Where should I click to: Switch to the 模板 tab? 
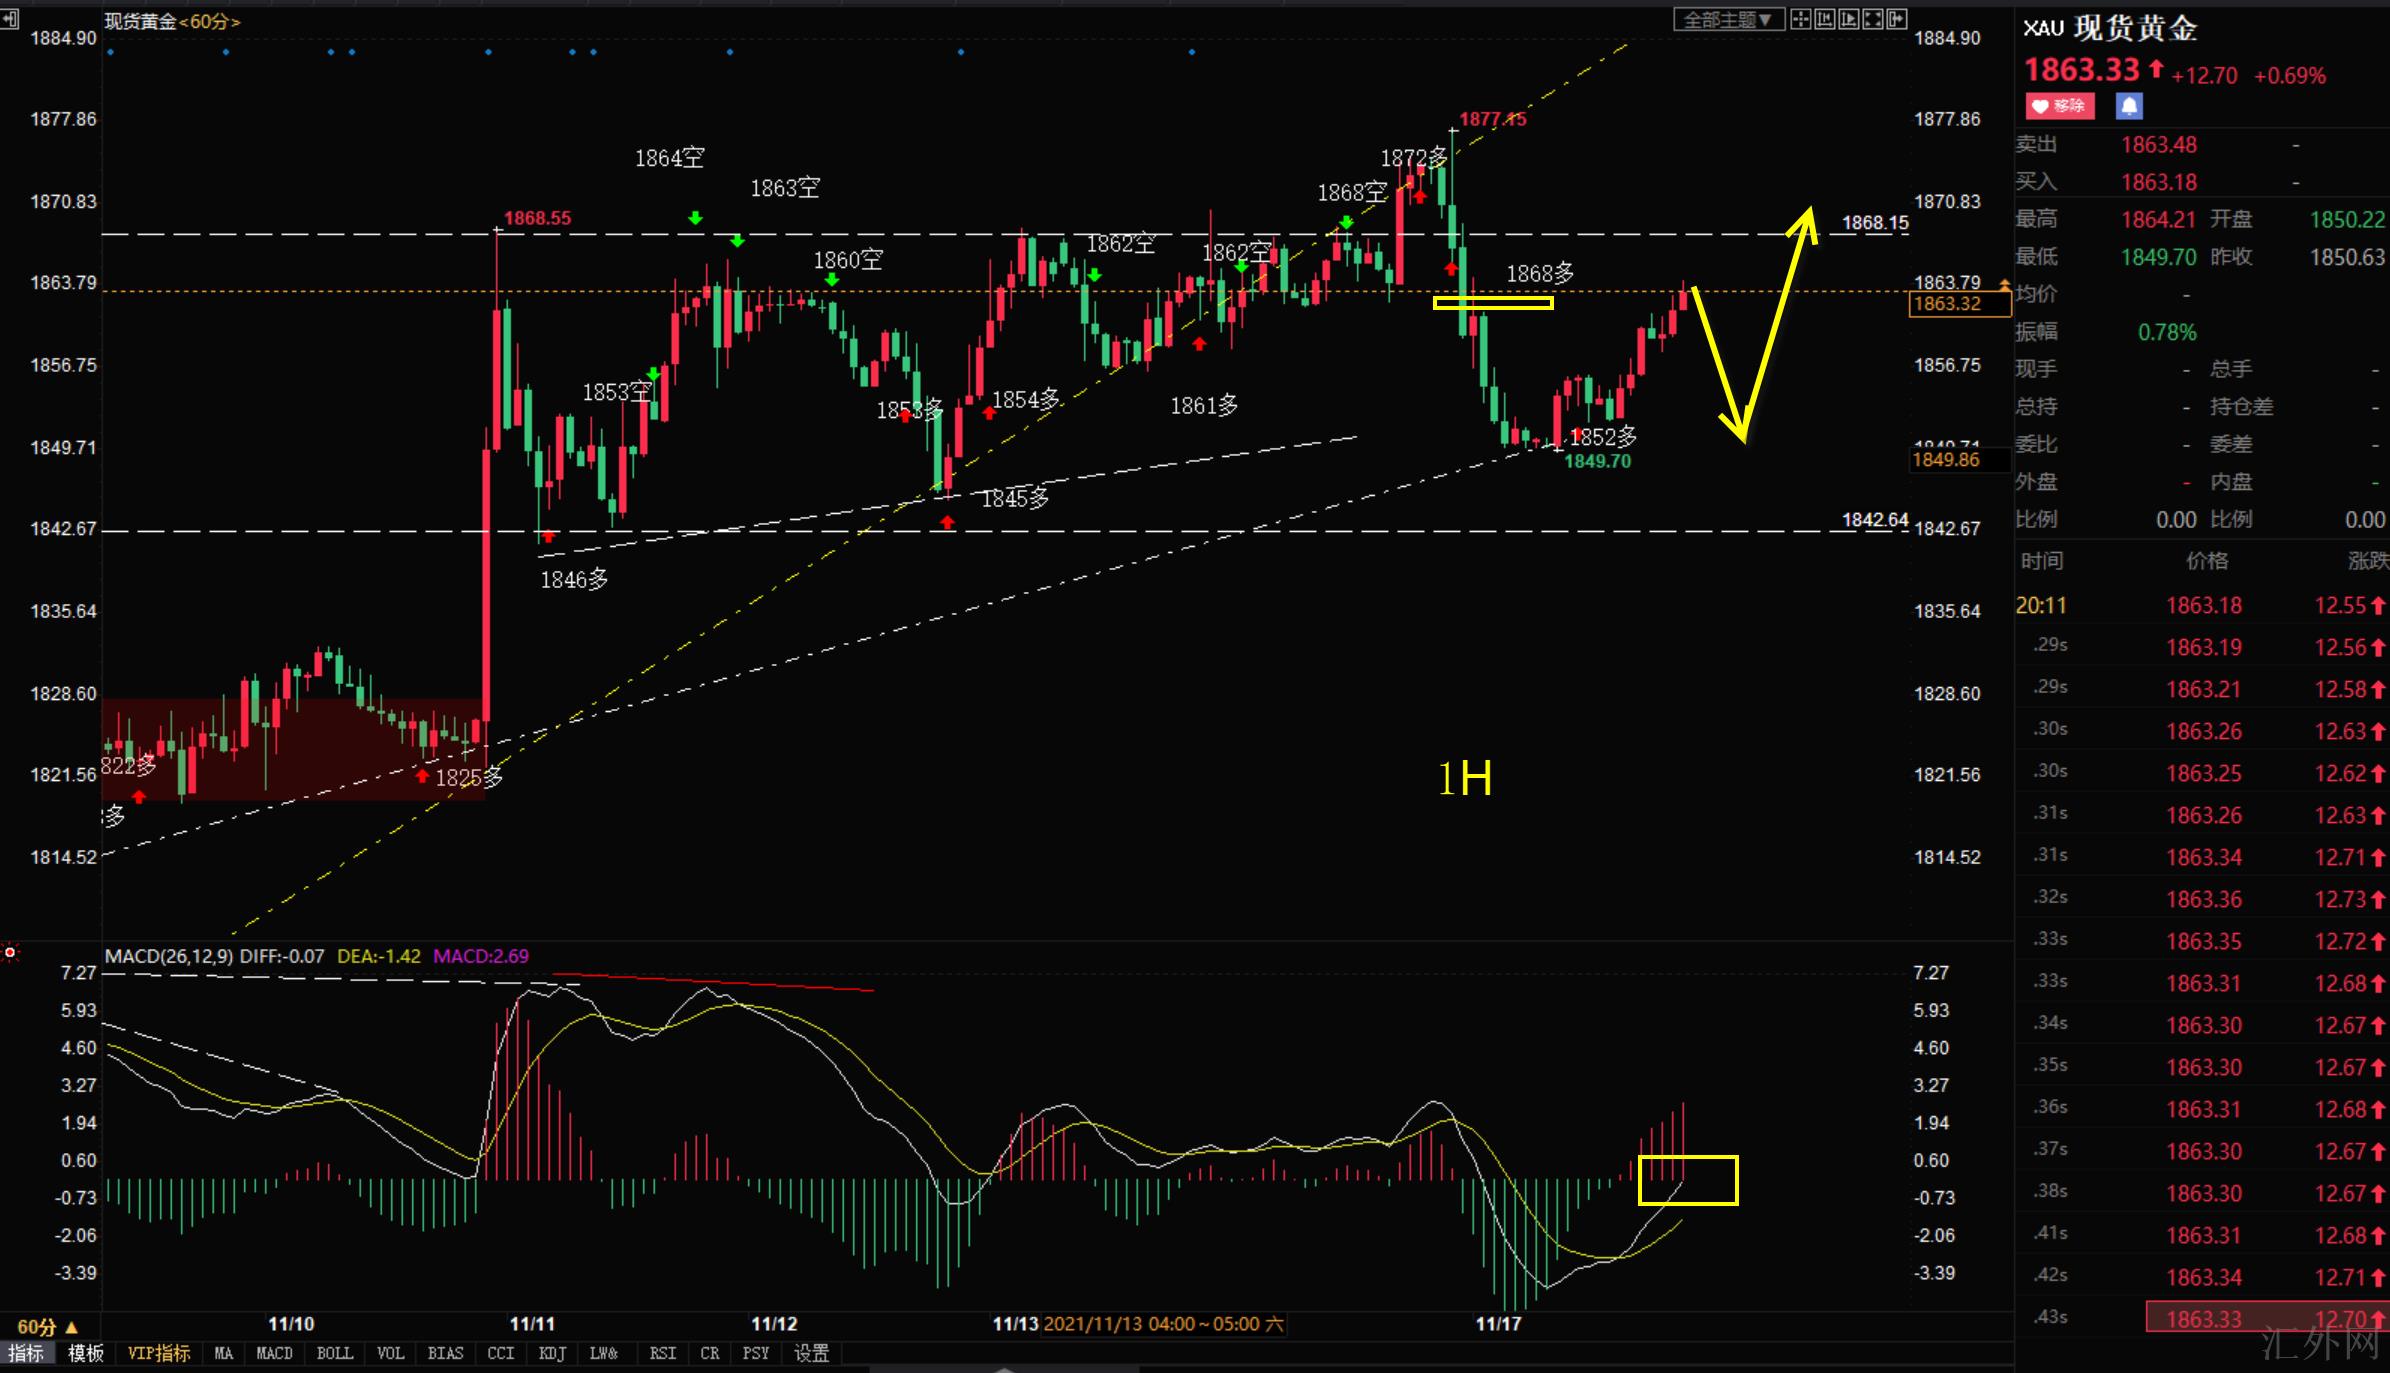86,1353
